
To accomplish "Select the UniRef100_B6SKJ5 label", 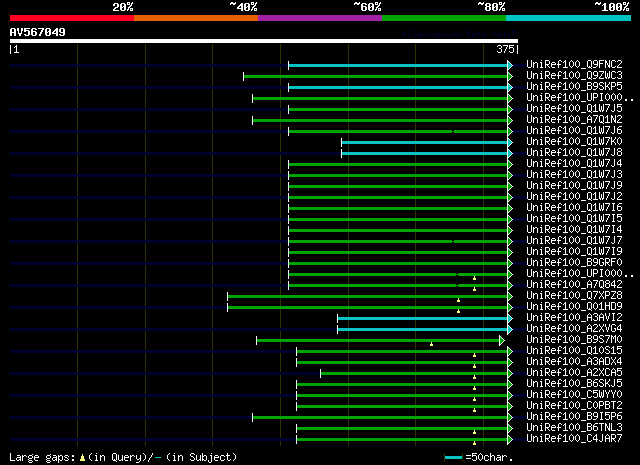I will (574, 384).
